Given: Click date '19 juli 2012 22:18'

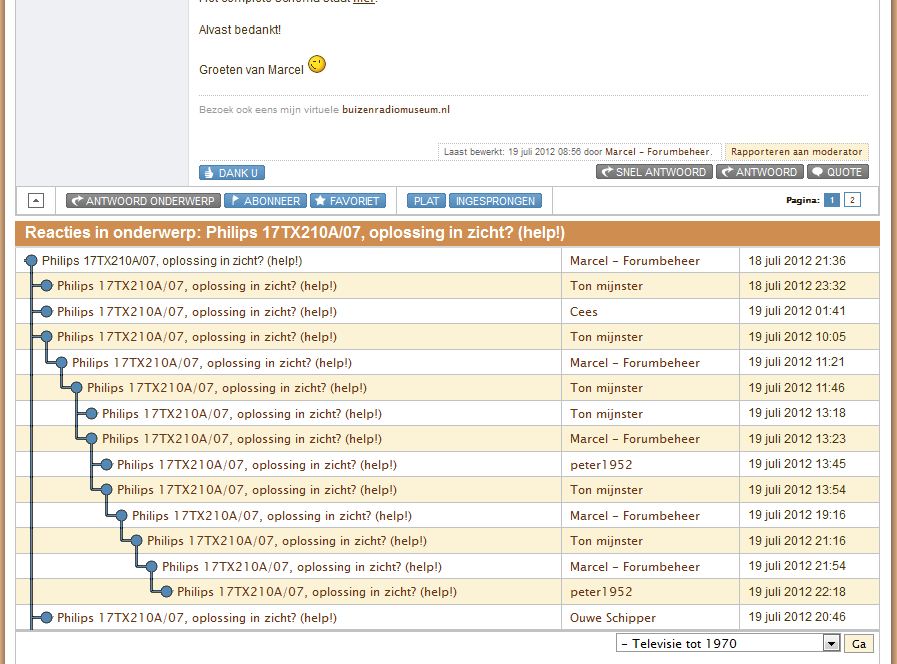Looking at the screenshot, I should pos(797,591).
